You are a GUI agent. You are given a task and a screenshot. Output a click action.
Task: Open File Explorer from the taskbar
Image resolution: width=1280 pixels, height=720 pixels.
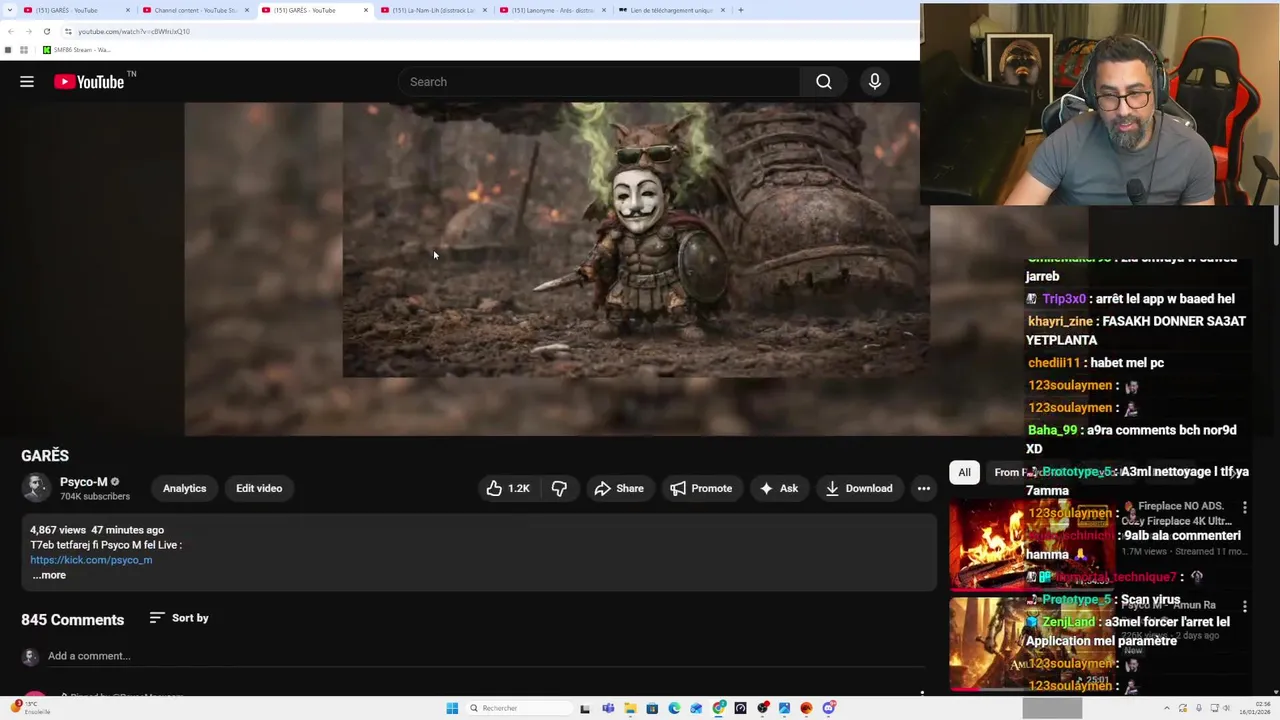click(630, 708)
